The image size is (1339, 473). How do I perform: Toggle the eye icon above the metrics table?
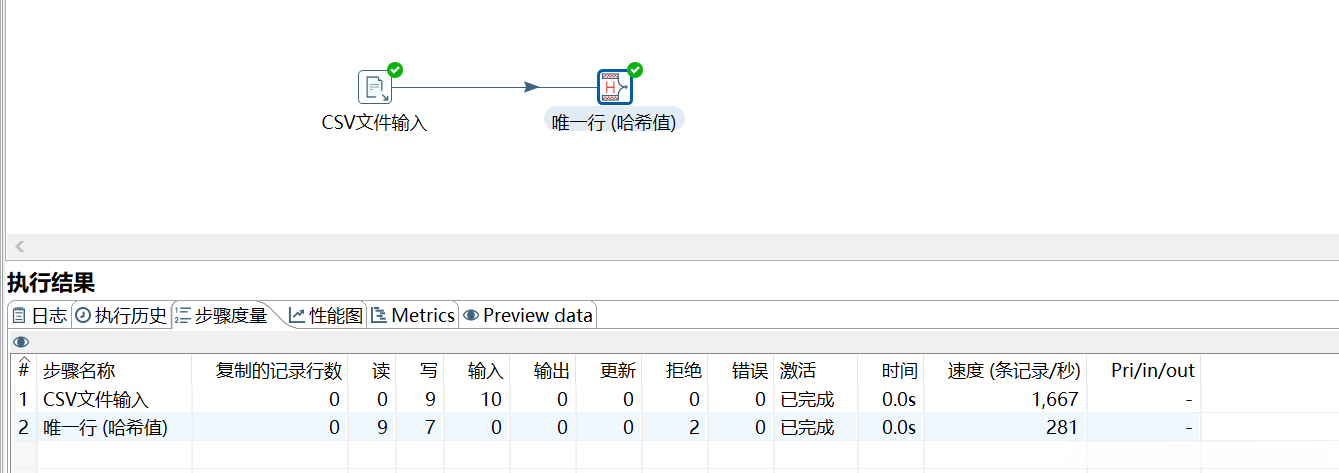coord(21,342)
